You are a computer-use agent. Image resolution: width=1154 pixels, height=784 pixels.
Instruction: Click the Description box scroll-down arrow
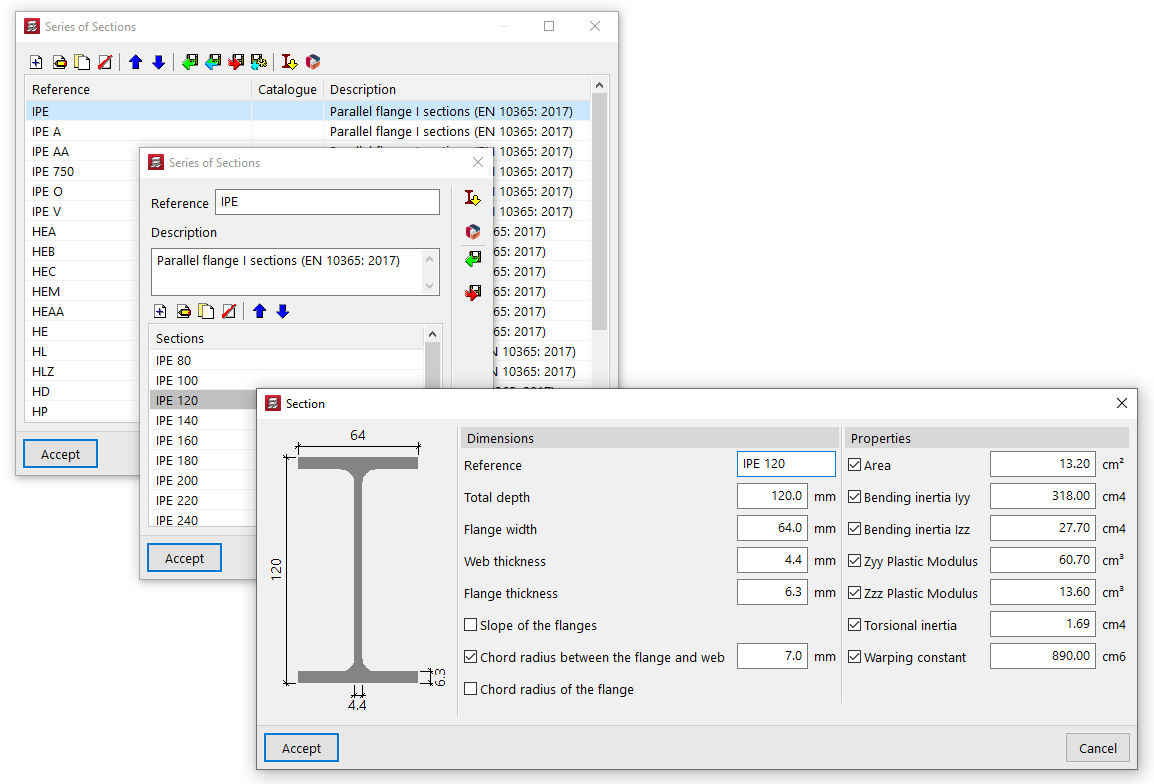pyautogui.click(x=431, y=286)
